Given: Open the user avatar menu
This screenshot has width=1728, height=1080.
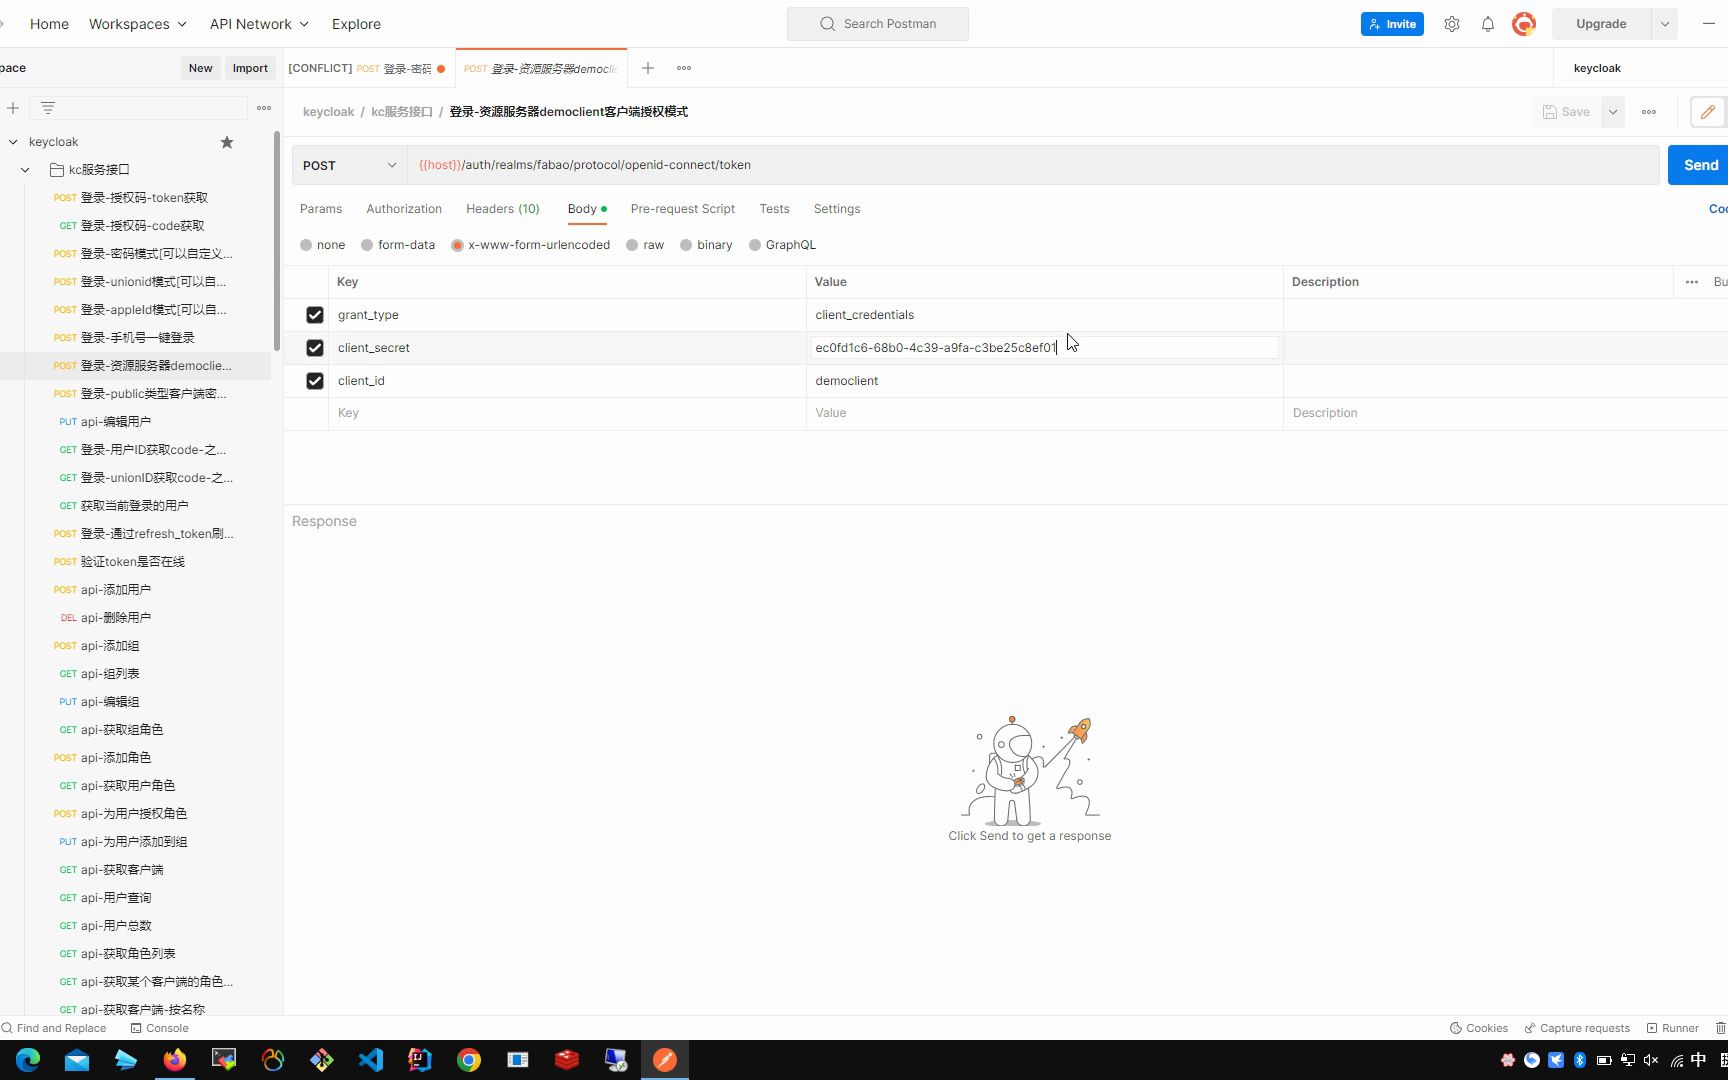Looking at the screenshot, I should click(1524, 24).
